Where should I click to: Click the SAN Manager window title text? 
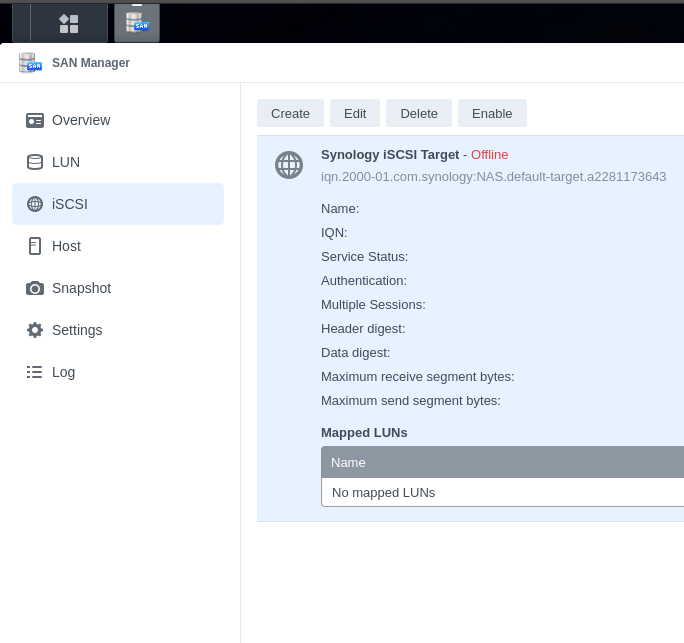click(91, 63)
